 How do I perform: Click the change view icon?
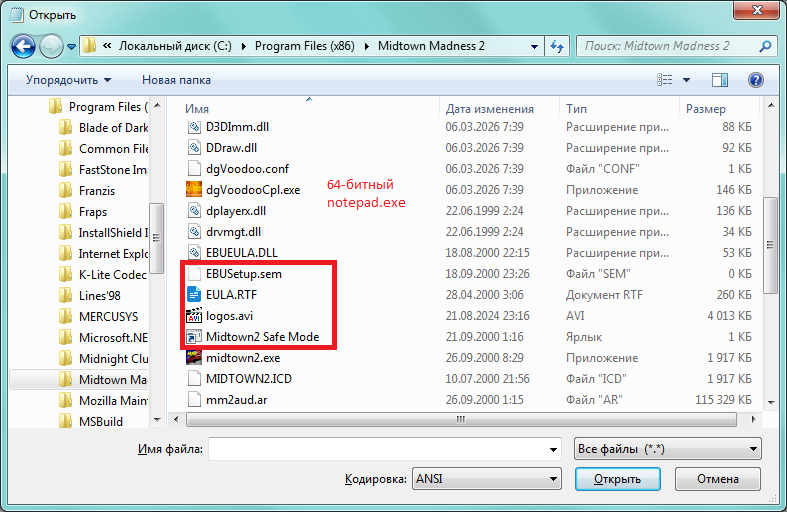665,80
